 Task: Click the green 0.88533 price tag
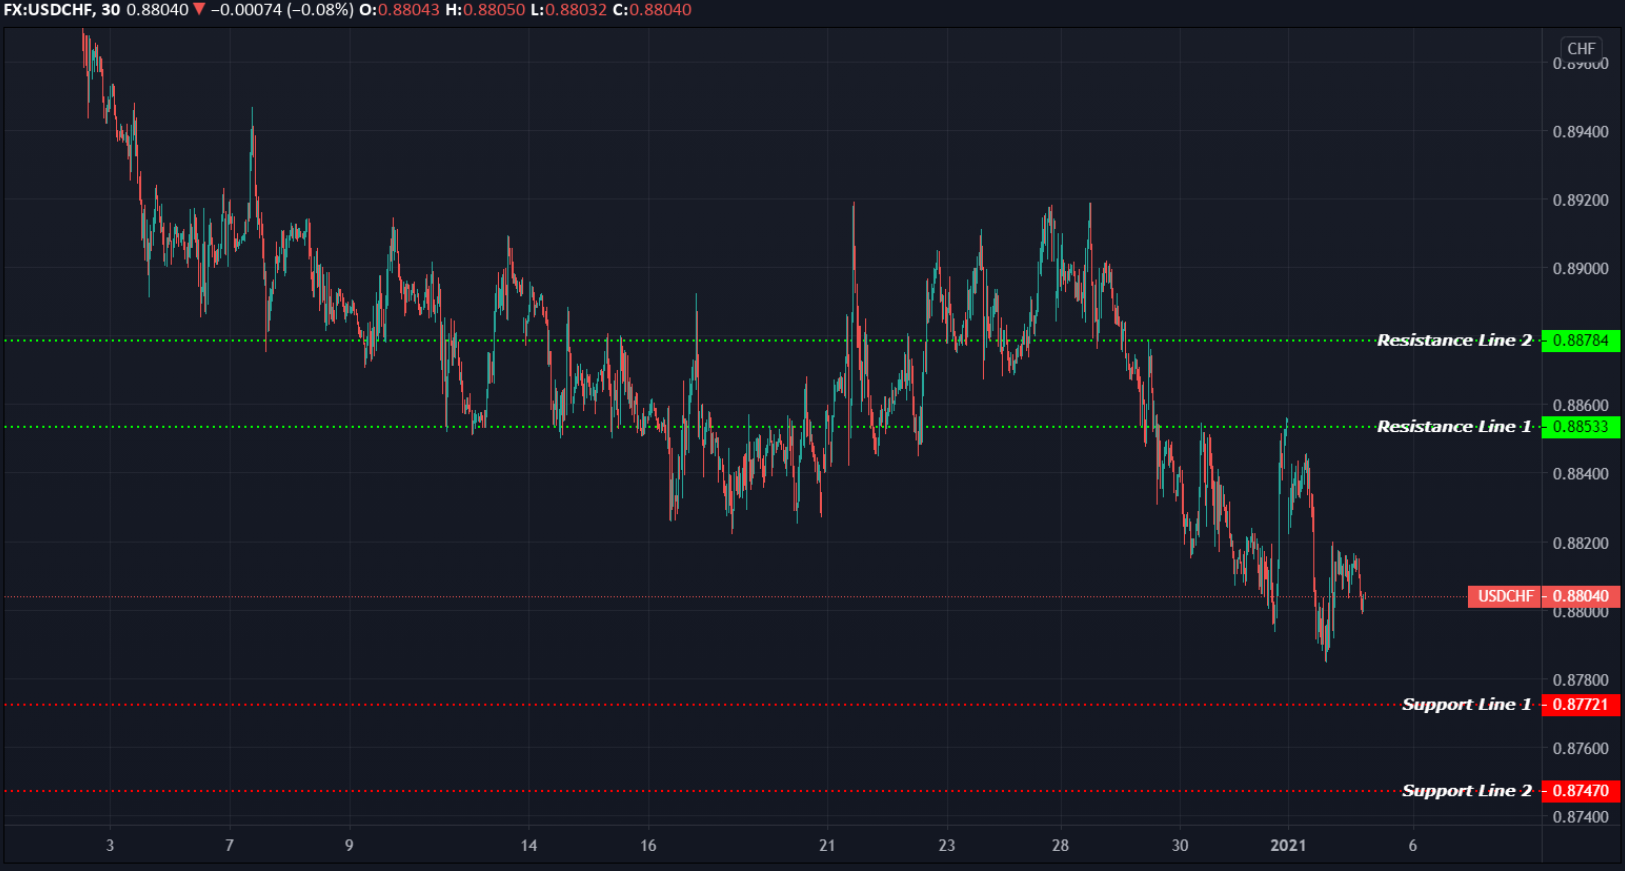coord(1581,427)
